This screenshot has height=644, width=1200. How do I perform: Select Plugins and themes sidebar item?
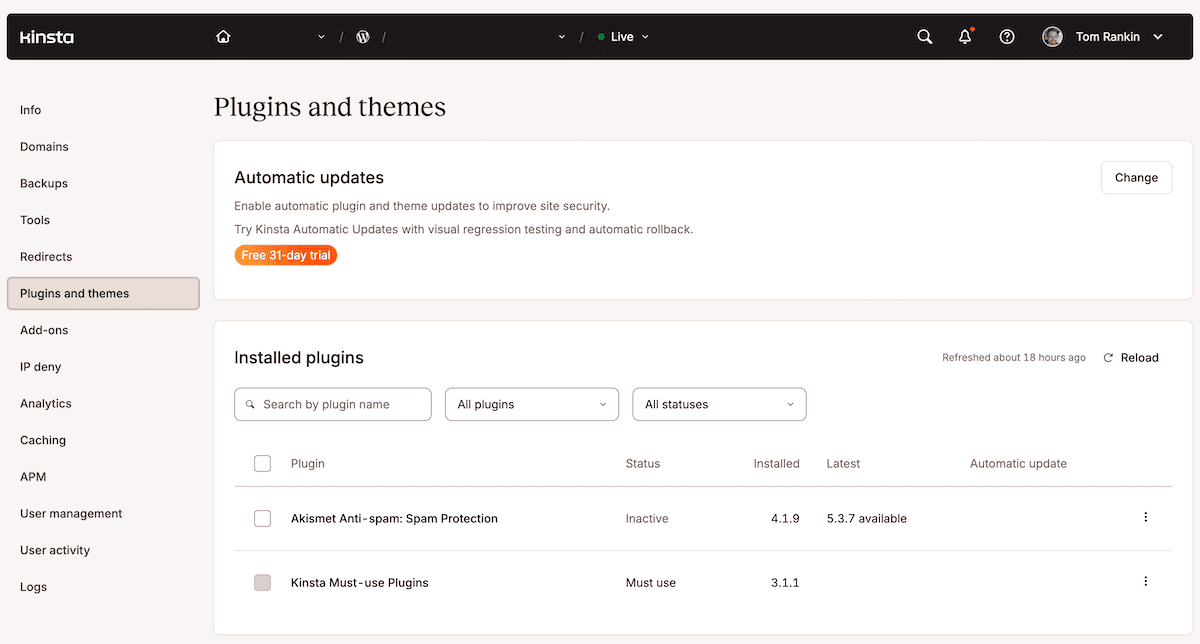103,293
